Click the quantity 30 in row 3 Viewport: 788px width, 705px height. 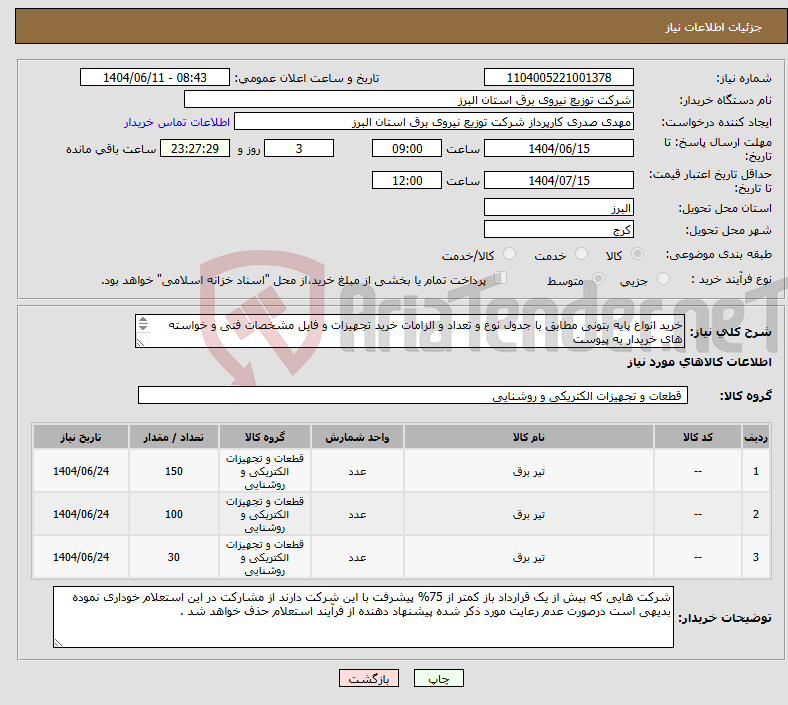[174, 557]
